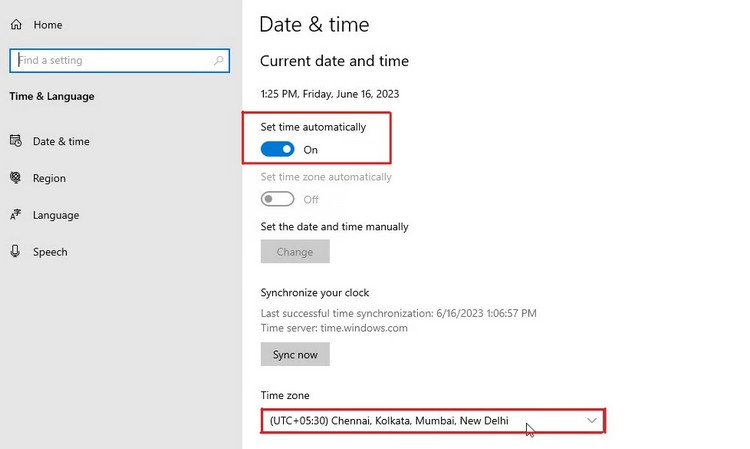Screen dimensions: 750x449
Task: Open Date & time settings page
Action: [61, 141]
